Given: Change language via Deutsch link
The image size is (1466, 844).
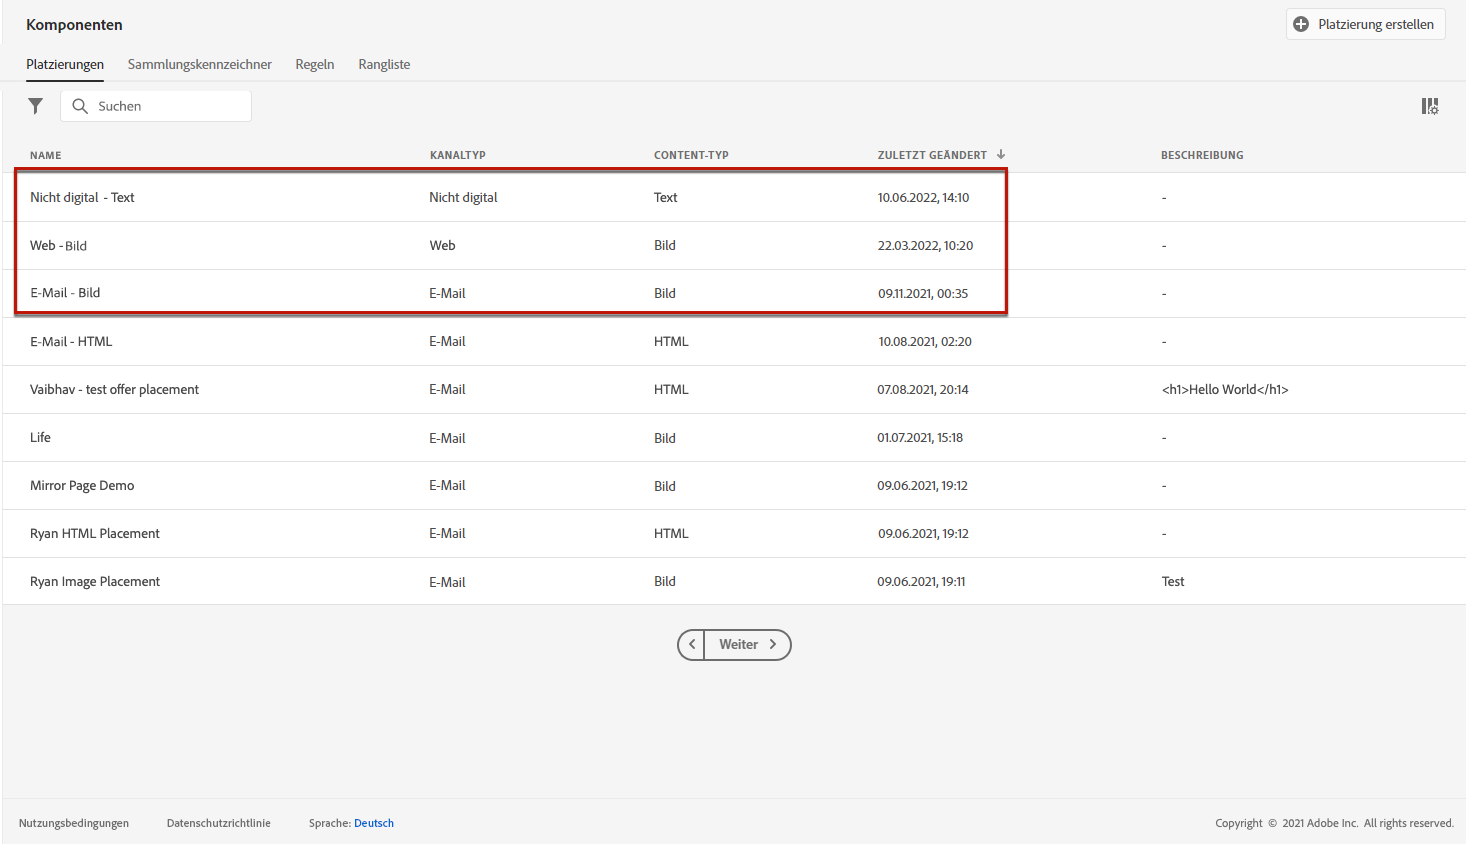Looking at the screenshot, I should coord(374,823).
